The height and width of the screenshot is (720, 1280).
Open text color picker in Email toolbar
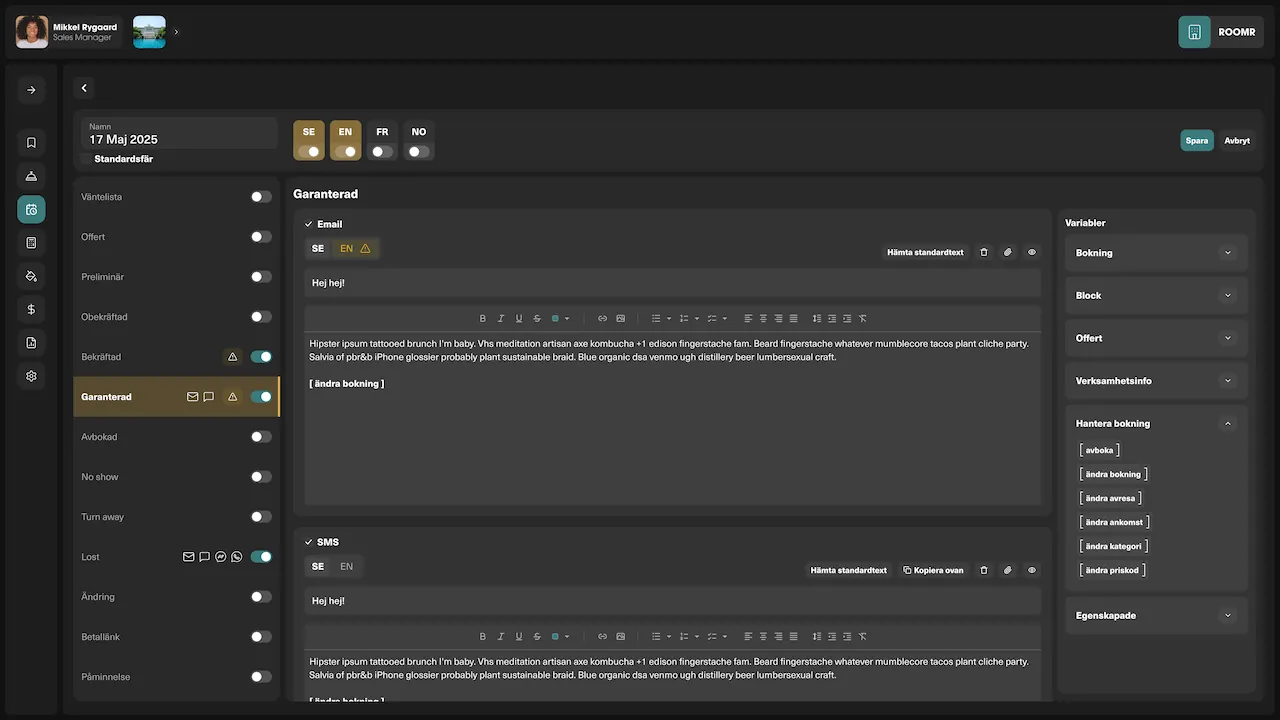[560, 318]
